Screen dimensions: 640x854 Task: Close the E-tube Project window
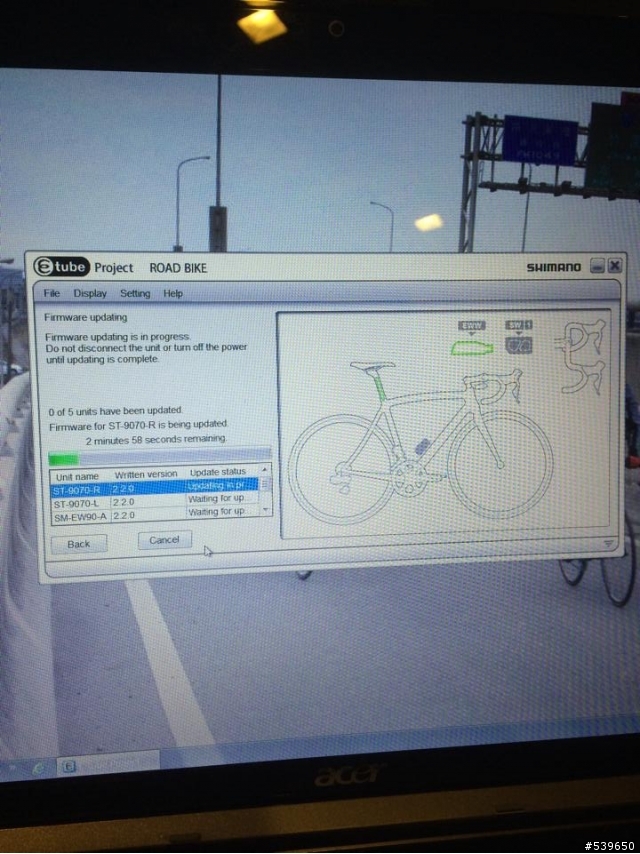point(614,265)
